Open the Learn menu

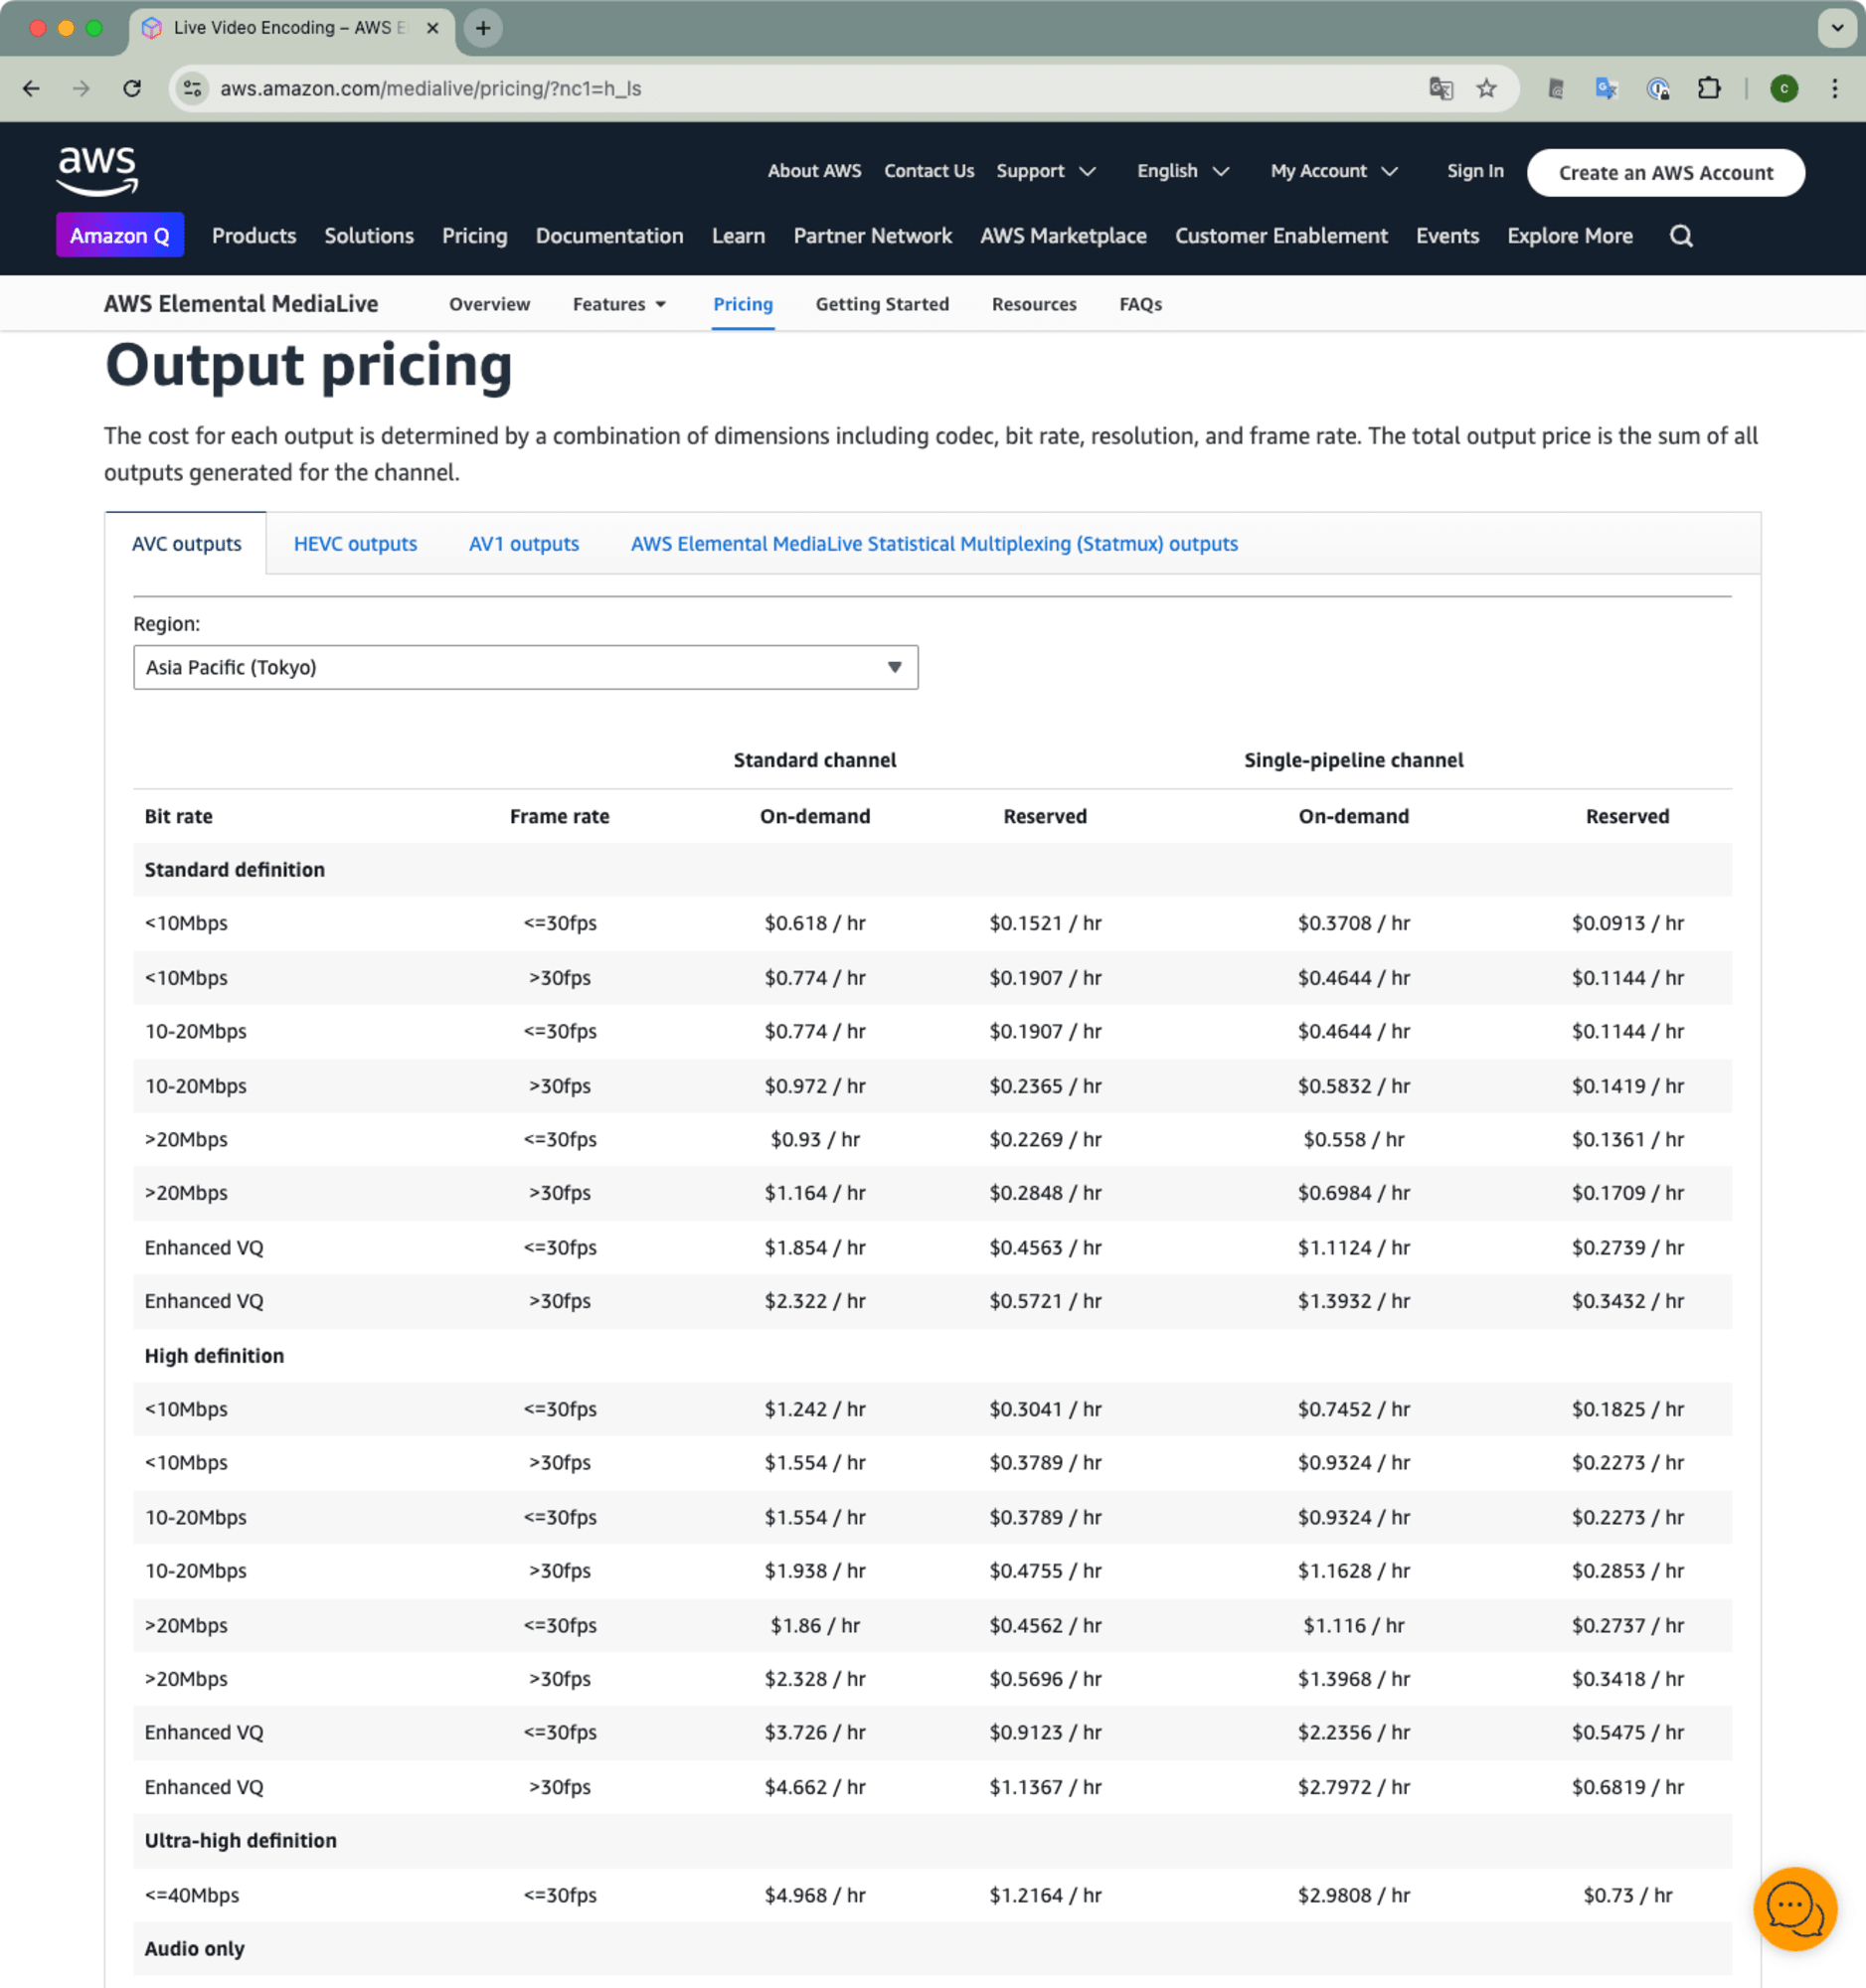[x=738, y=236]
